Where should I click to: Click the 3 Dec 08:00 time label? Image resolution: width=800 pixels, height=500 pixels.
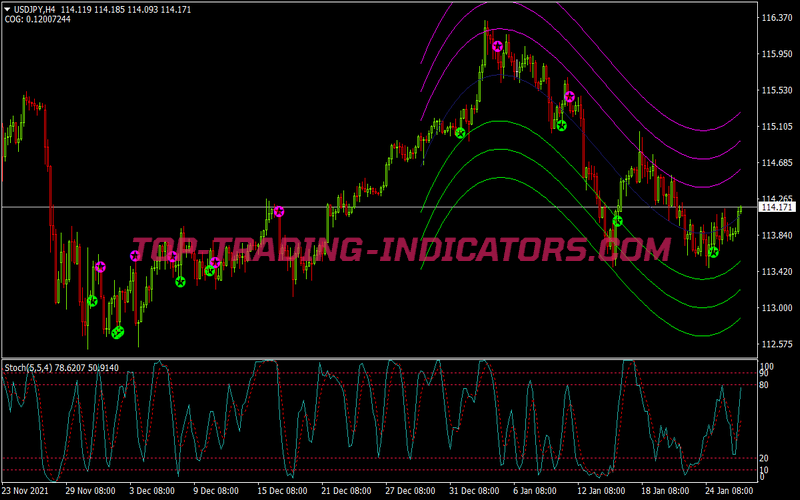(x=152, y=491)
